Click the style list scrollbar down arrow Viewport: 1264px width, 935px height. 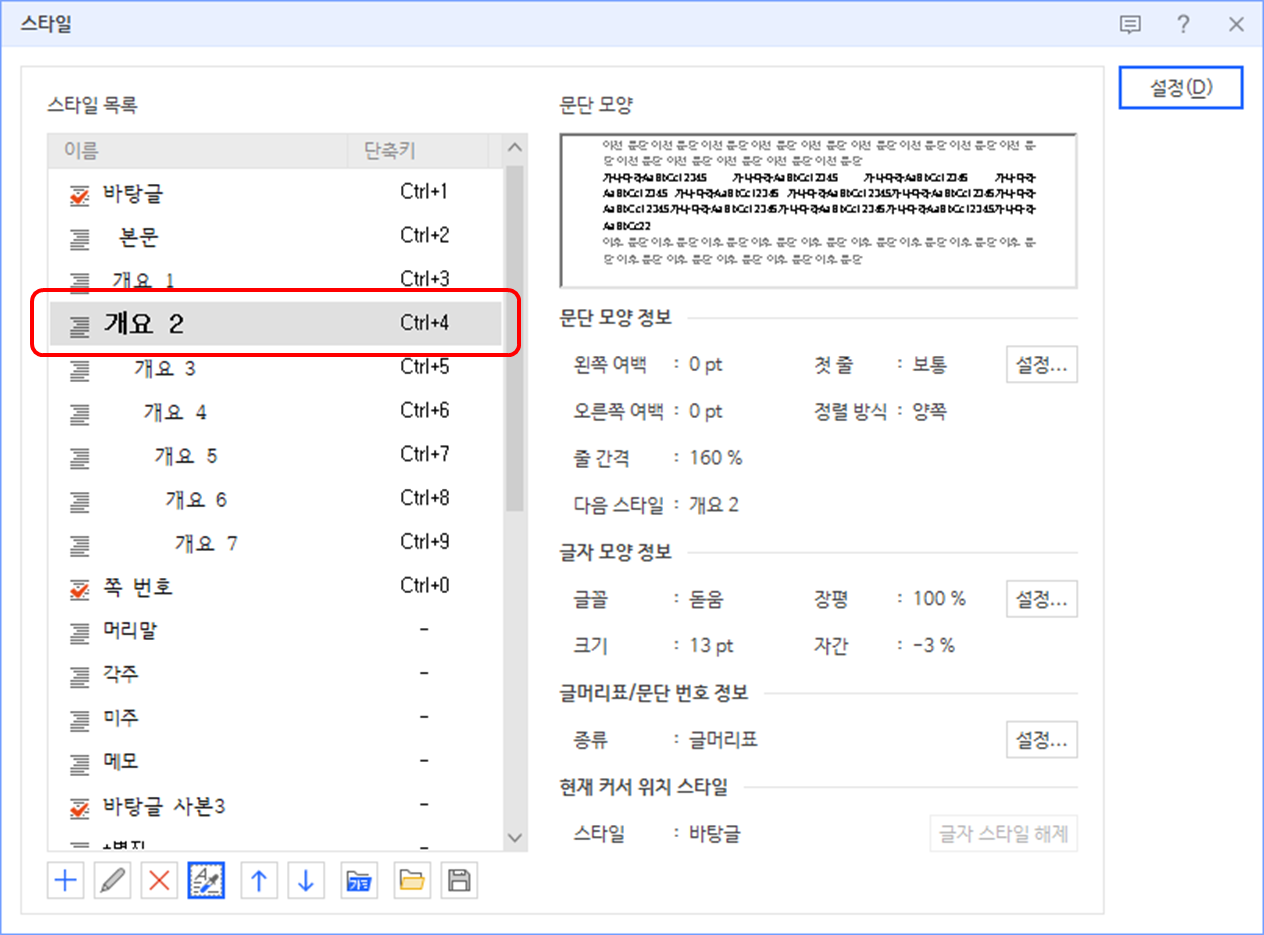(514, 837)
